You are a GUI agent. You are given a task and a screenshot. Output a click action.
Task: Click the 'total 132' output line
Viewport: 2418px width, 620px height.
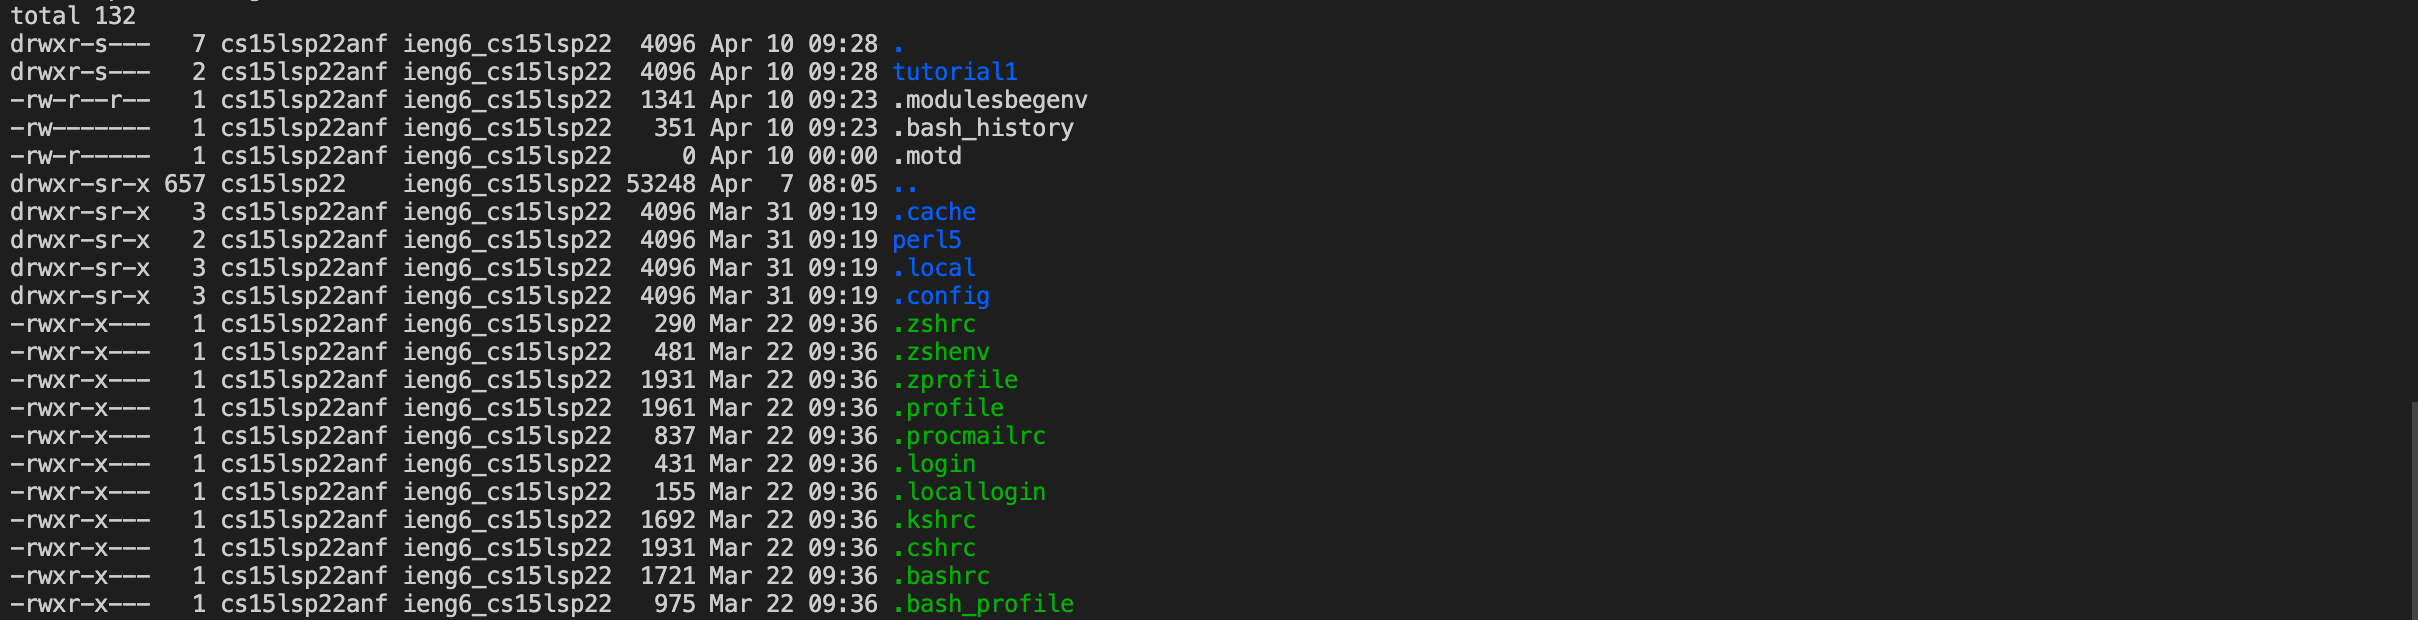(x=73, y=16)
